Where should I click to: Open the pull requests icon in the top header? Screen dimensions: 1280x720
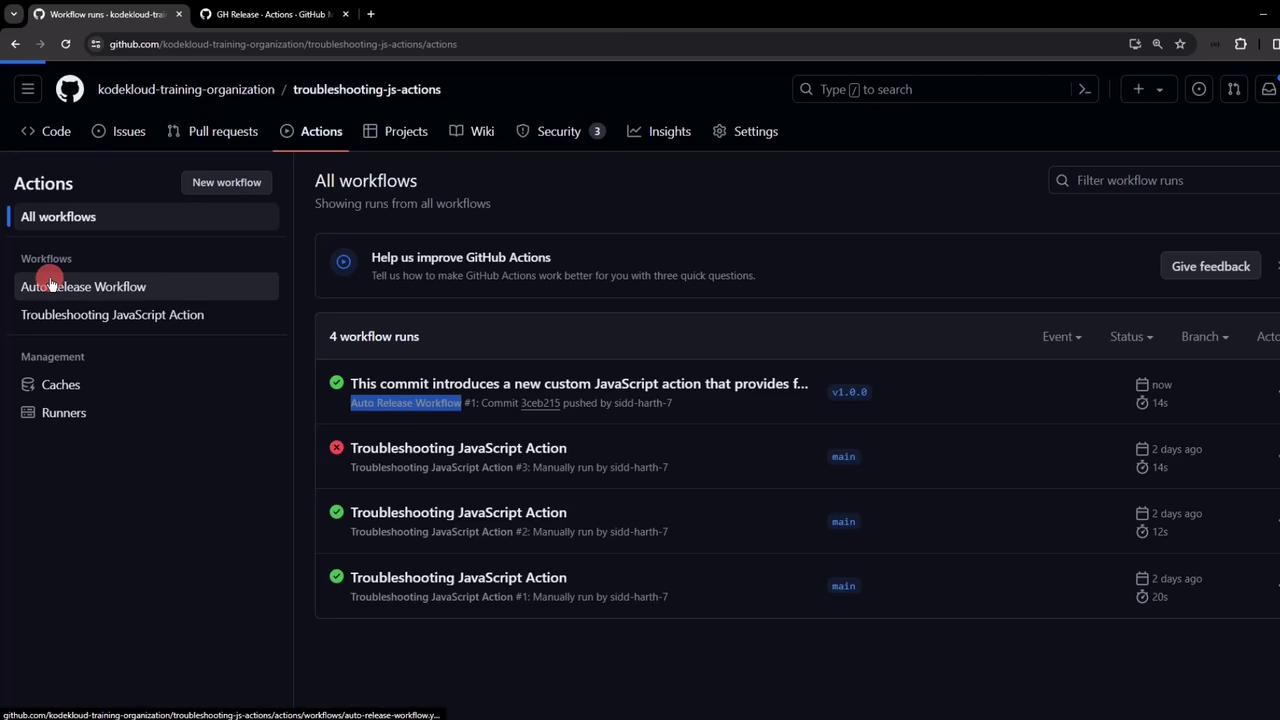click(1234, 89)
